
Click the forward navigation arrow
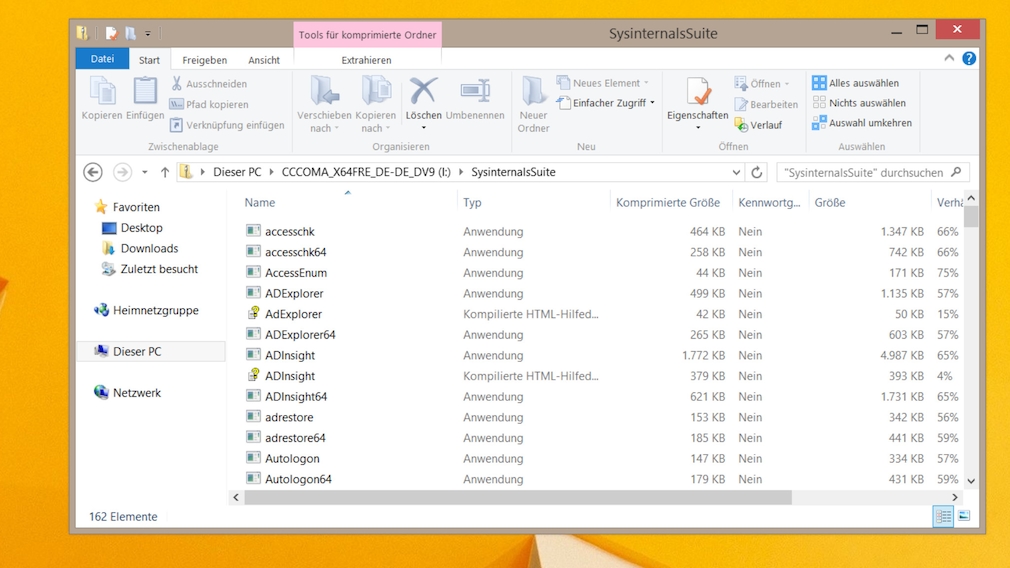[x=122, y=172]
